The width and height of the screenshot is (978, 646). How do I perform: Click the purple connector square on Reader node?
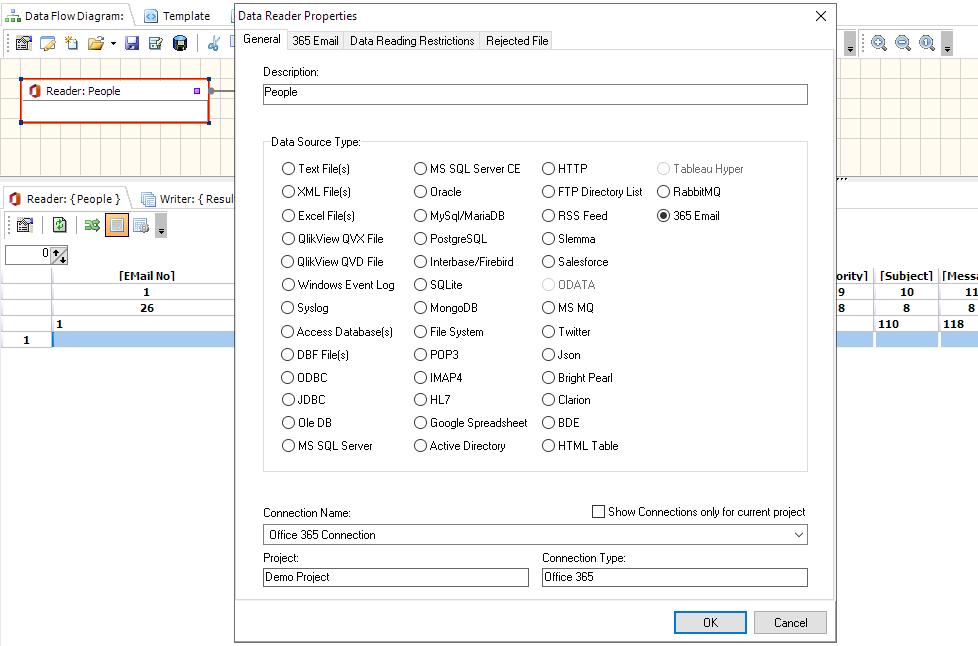(x=197, y=91)
